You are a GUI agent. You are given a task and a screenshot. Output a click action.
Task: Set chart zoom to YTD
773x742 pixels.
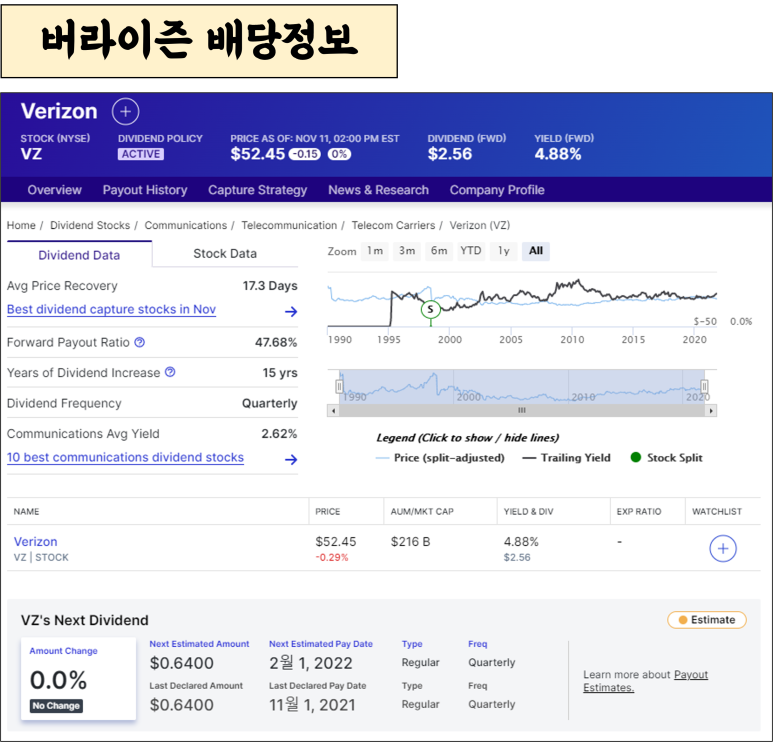[x=471, y=251]
